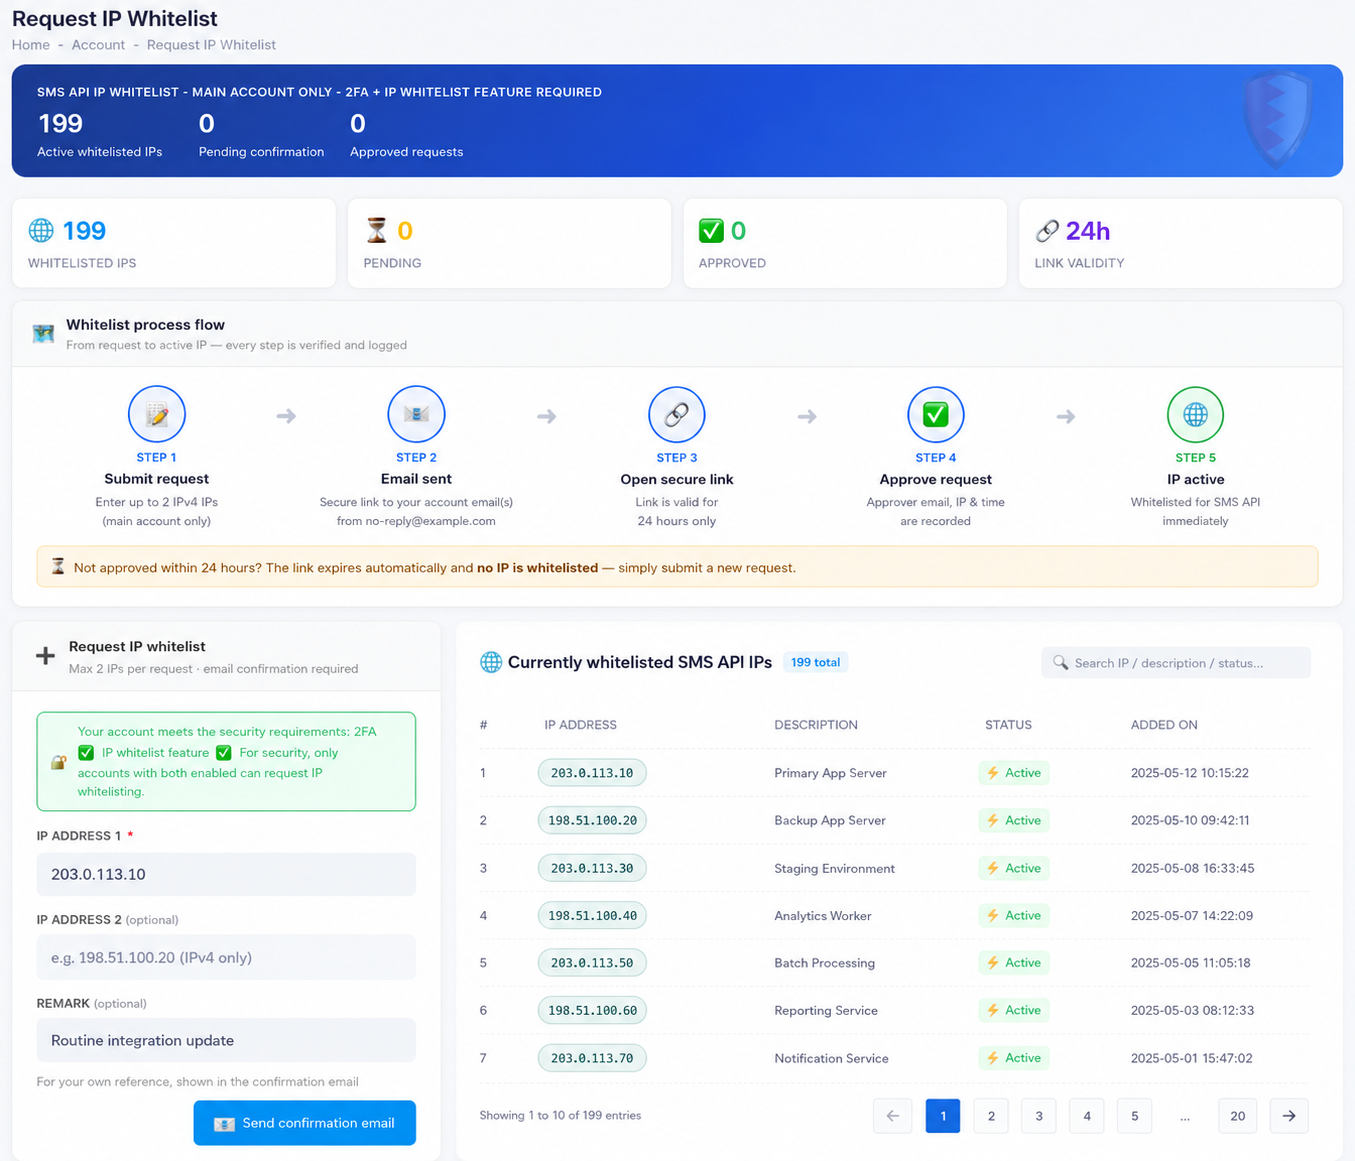
Task: Click the Active status badge for Primary App Server
Action: 1014,773
